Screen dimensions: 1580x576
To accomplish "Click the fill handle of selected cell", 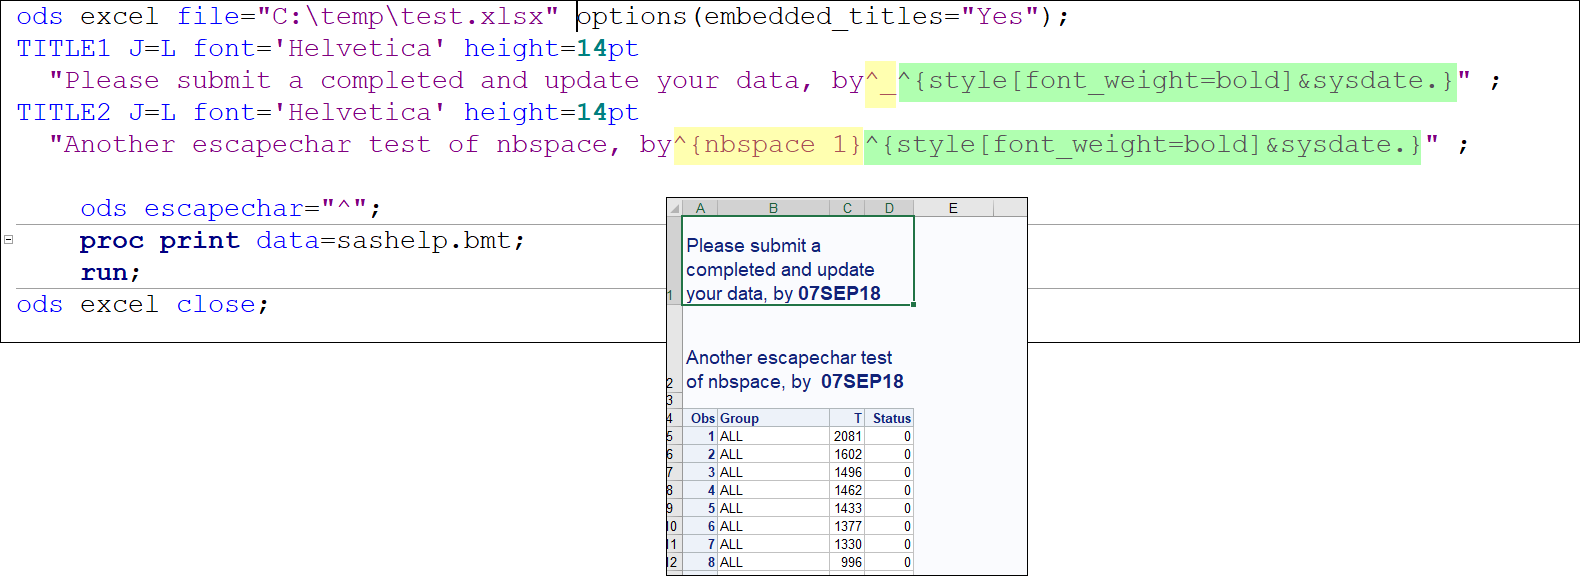I will point(913,304).
